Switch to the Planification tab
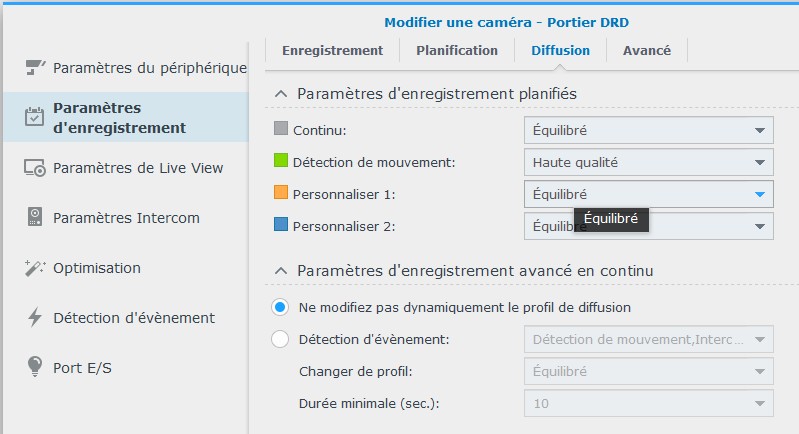The width and height of the screenshot is (799, 434). coord(456,50)
